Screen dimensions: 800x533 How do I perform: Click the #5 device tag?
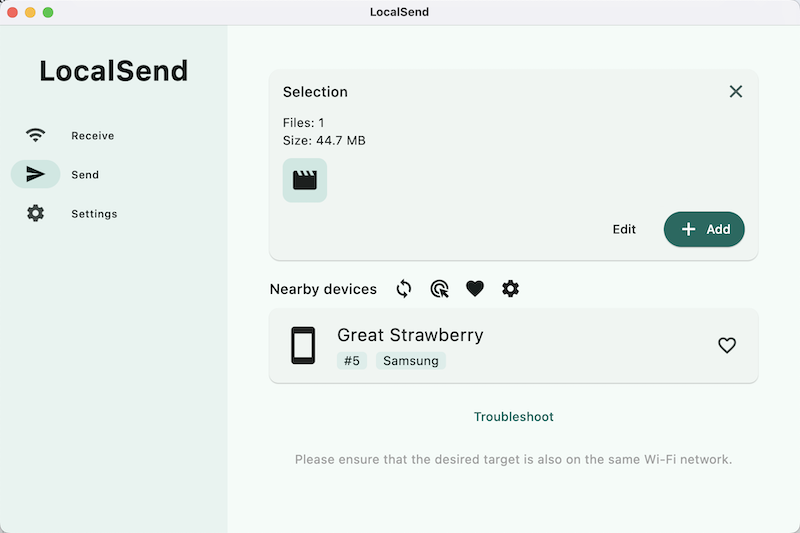352,361
